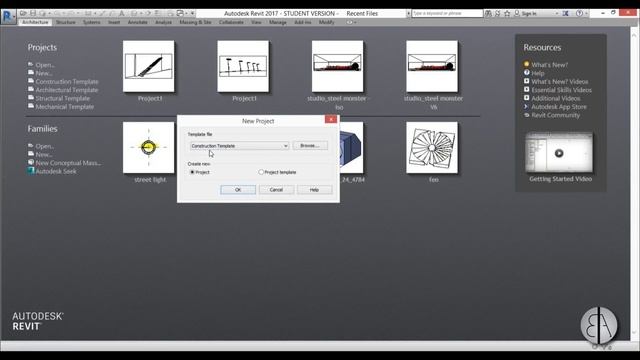Switch to the Structure ribbon tab
The width and height of the screenshot is (640, 360).
[66, 22]
